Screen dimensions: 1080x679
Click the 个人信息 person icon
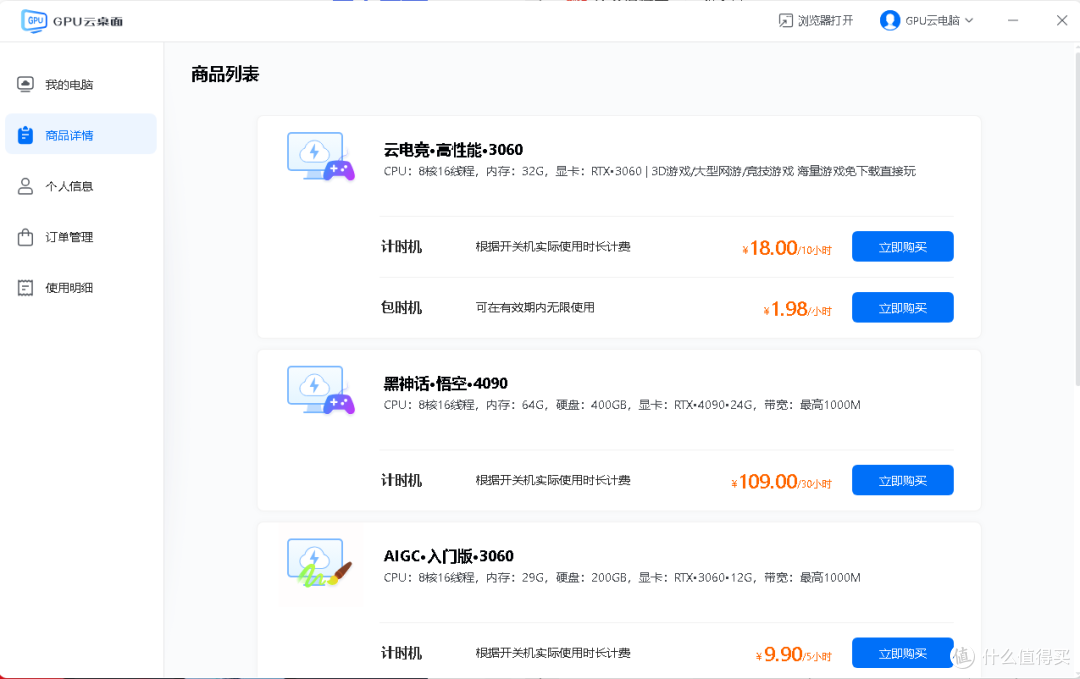[25, 186]
